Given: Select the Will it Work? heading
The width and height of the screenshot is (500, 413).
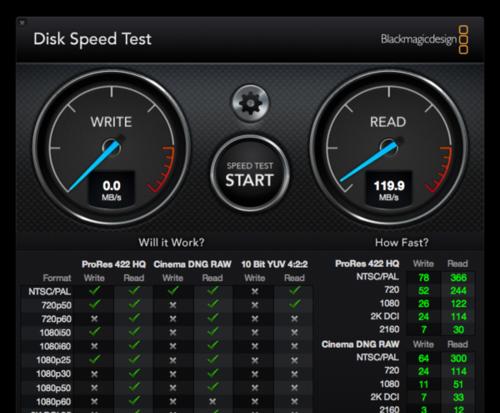Looking at the screenshot, I should [x=171, y=242].
